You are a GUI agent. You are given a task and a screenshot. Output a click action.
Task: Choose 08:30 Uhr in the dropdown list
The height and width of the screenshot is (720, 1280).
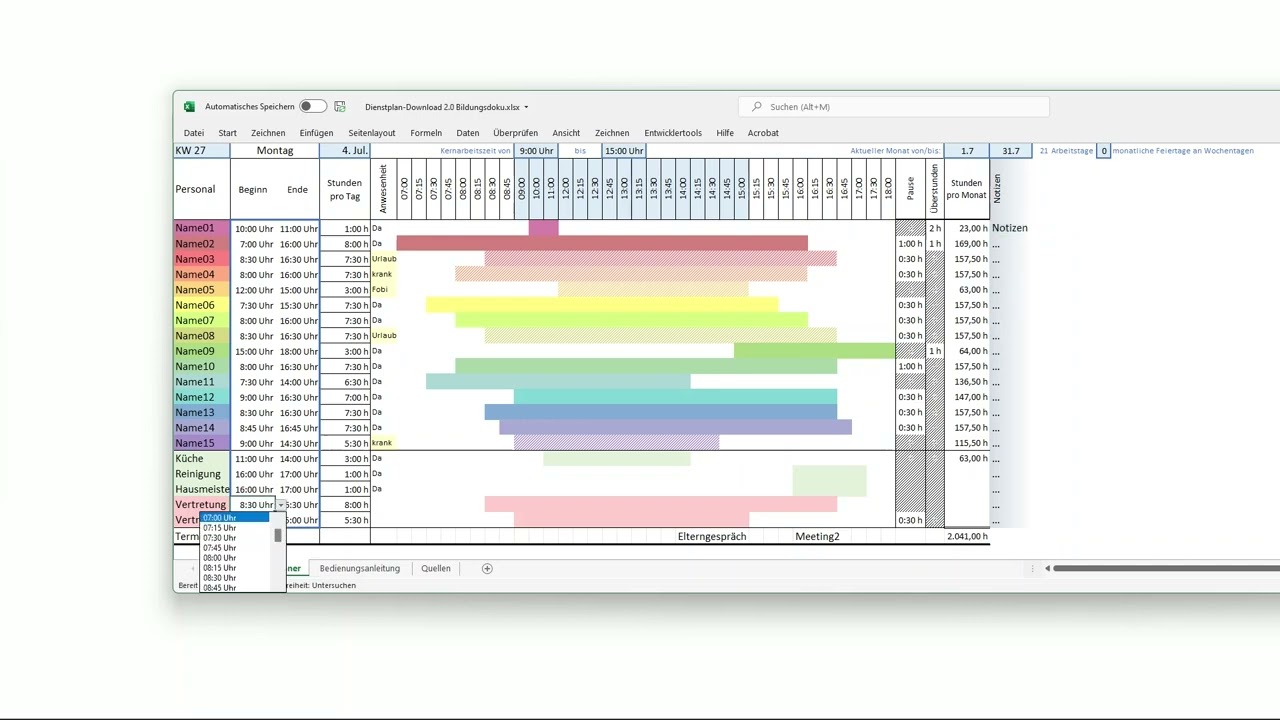point(234,578)
